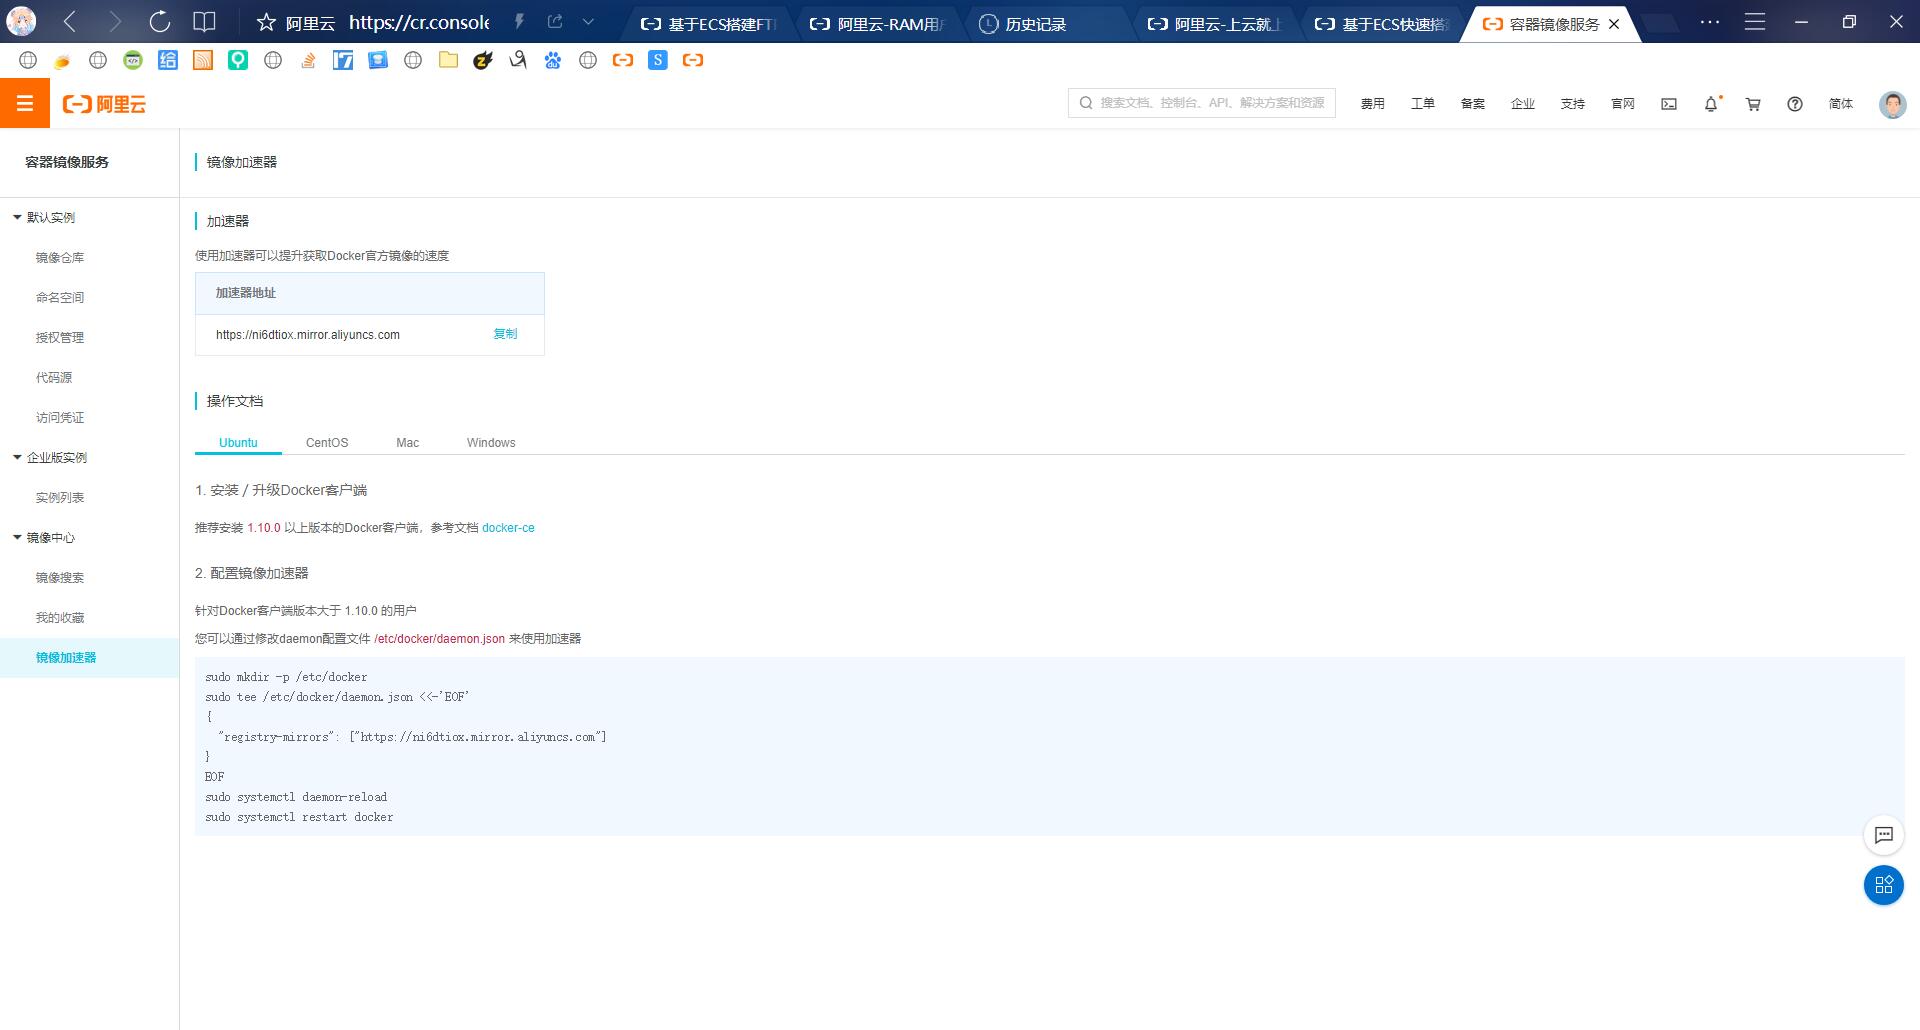Bookmark this page with the star icon
Screen dimensions: 1920x1030
[266, 22]
